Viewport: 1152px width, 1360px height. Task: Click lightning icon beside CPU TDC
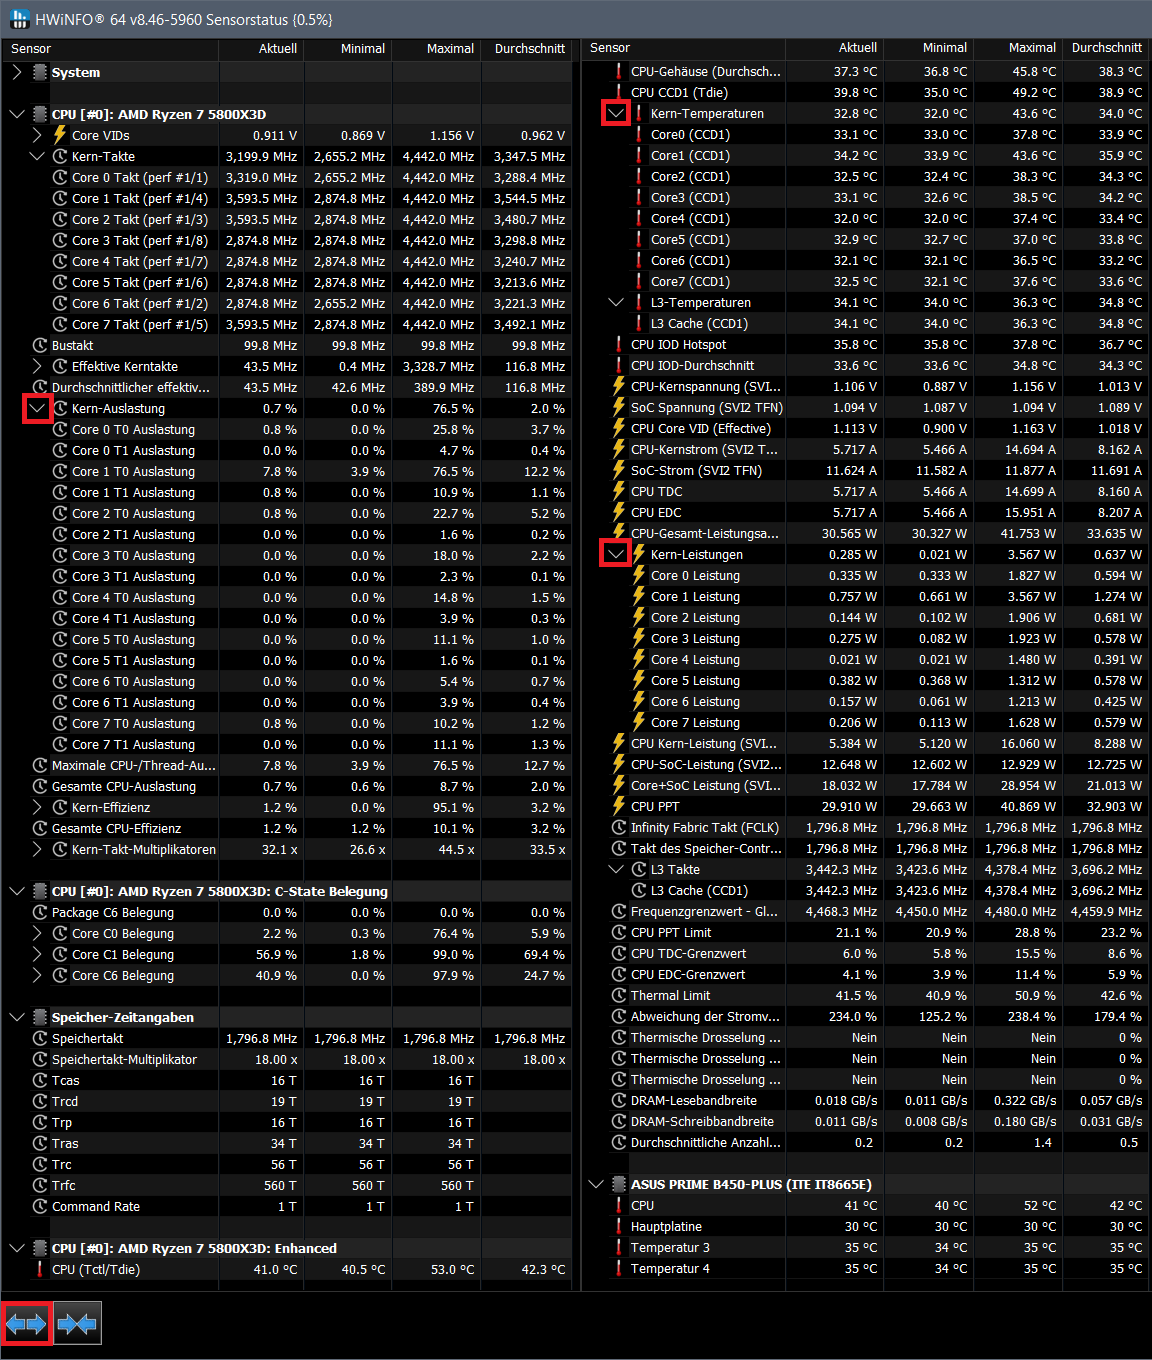pos(619,491)
